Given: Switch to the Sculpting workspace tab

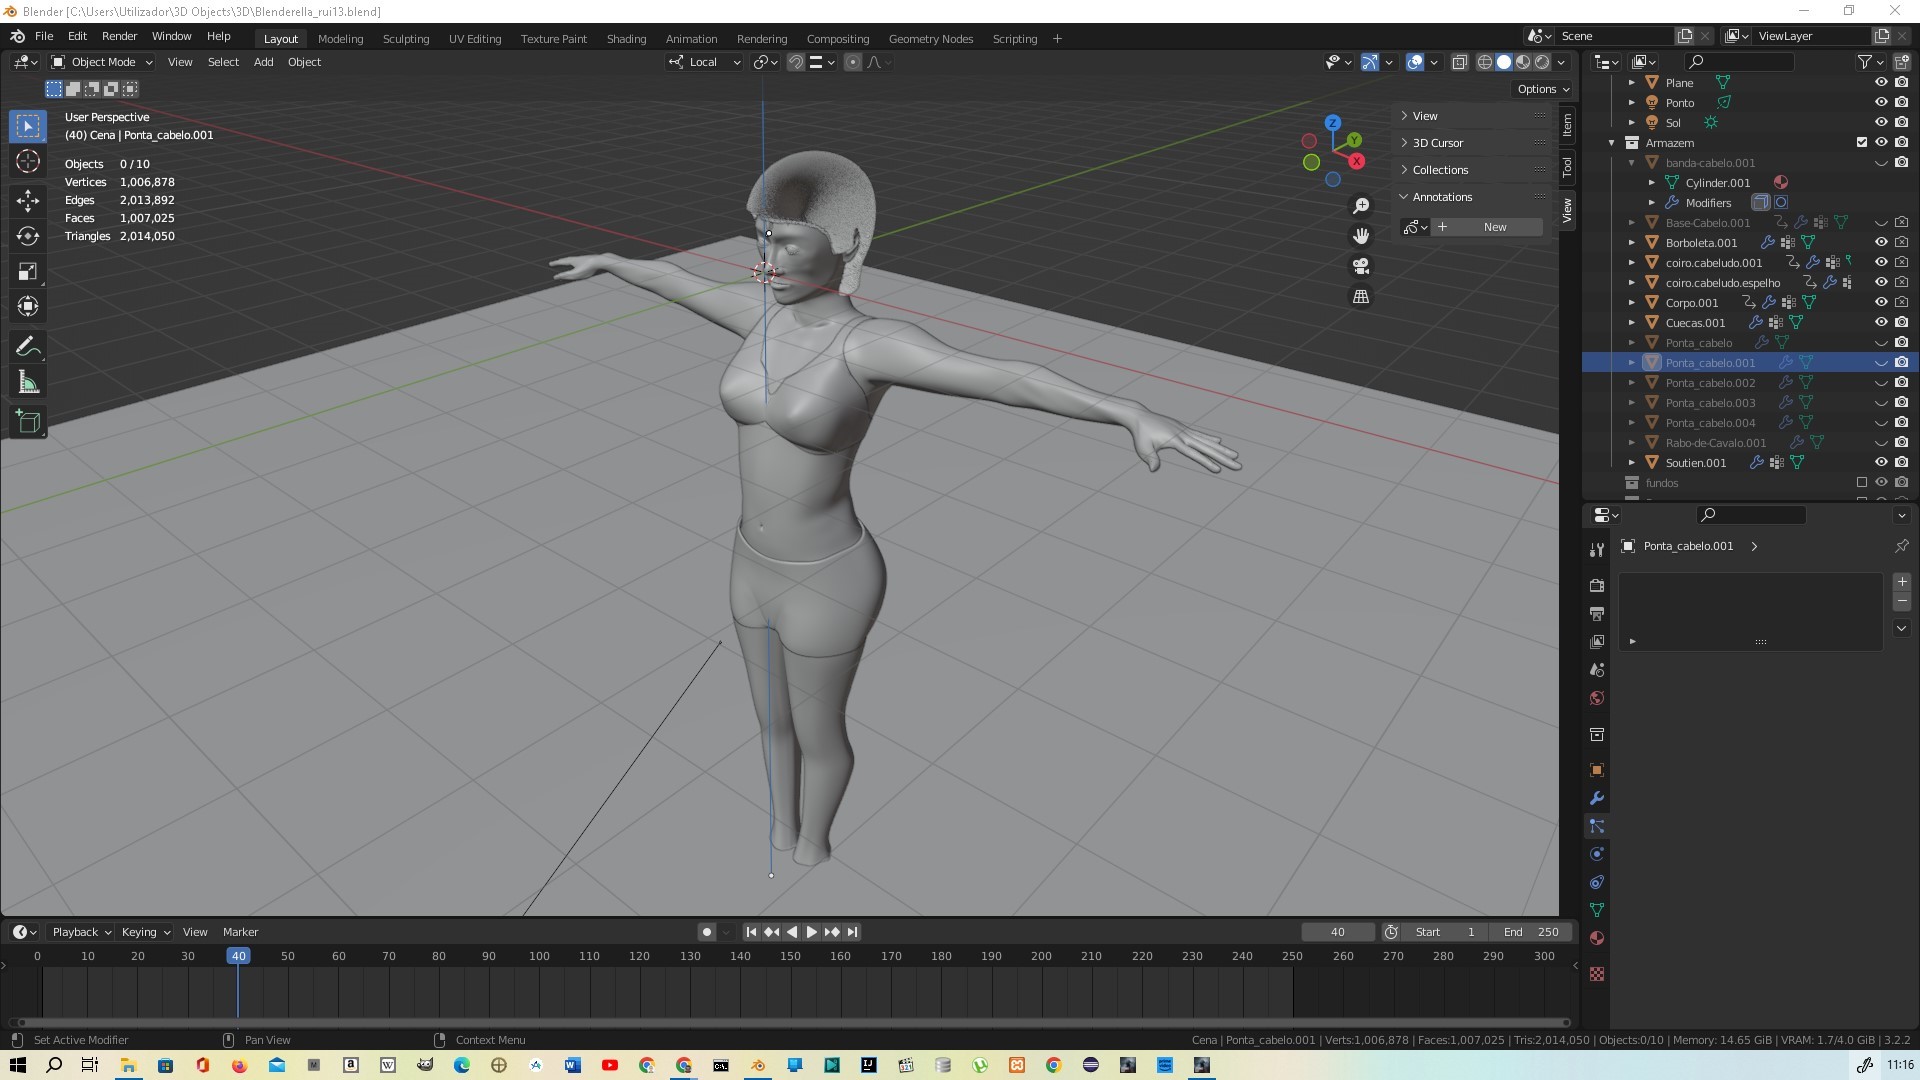Looking at the screenshot, I should (x=405, y=39).
